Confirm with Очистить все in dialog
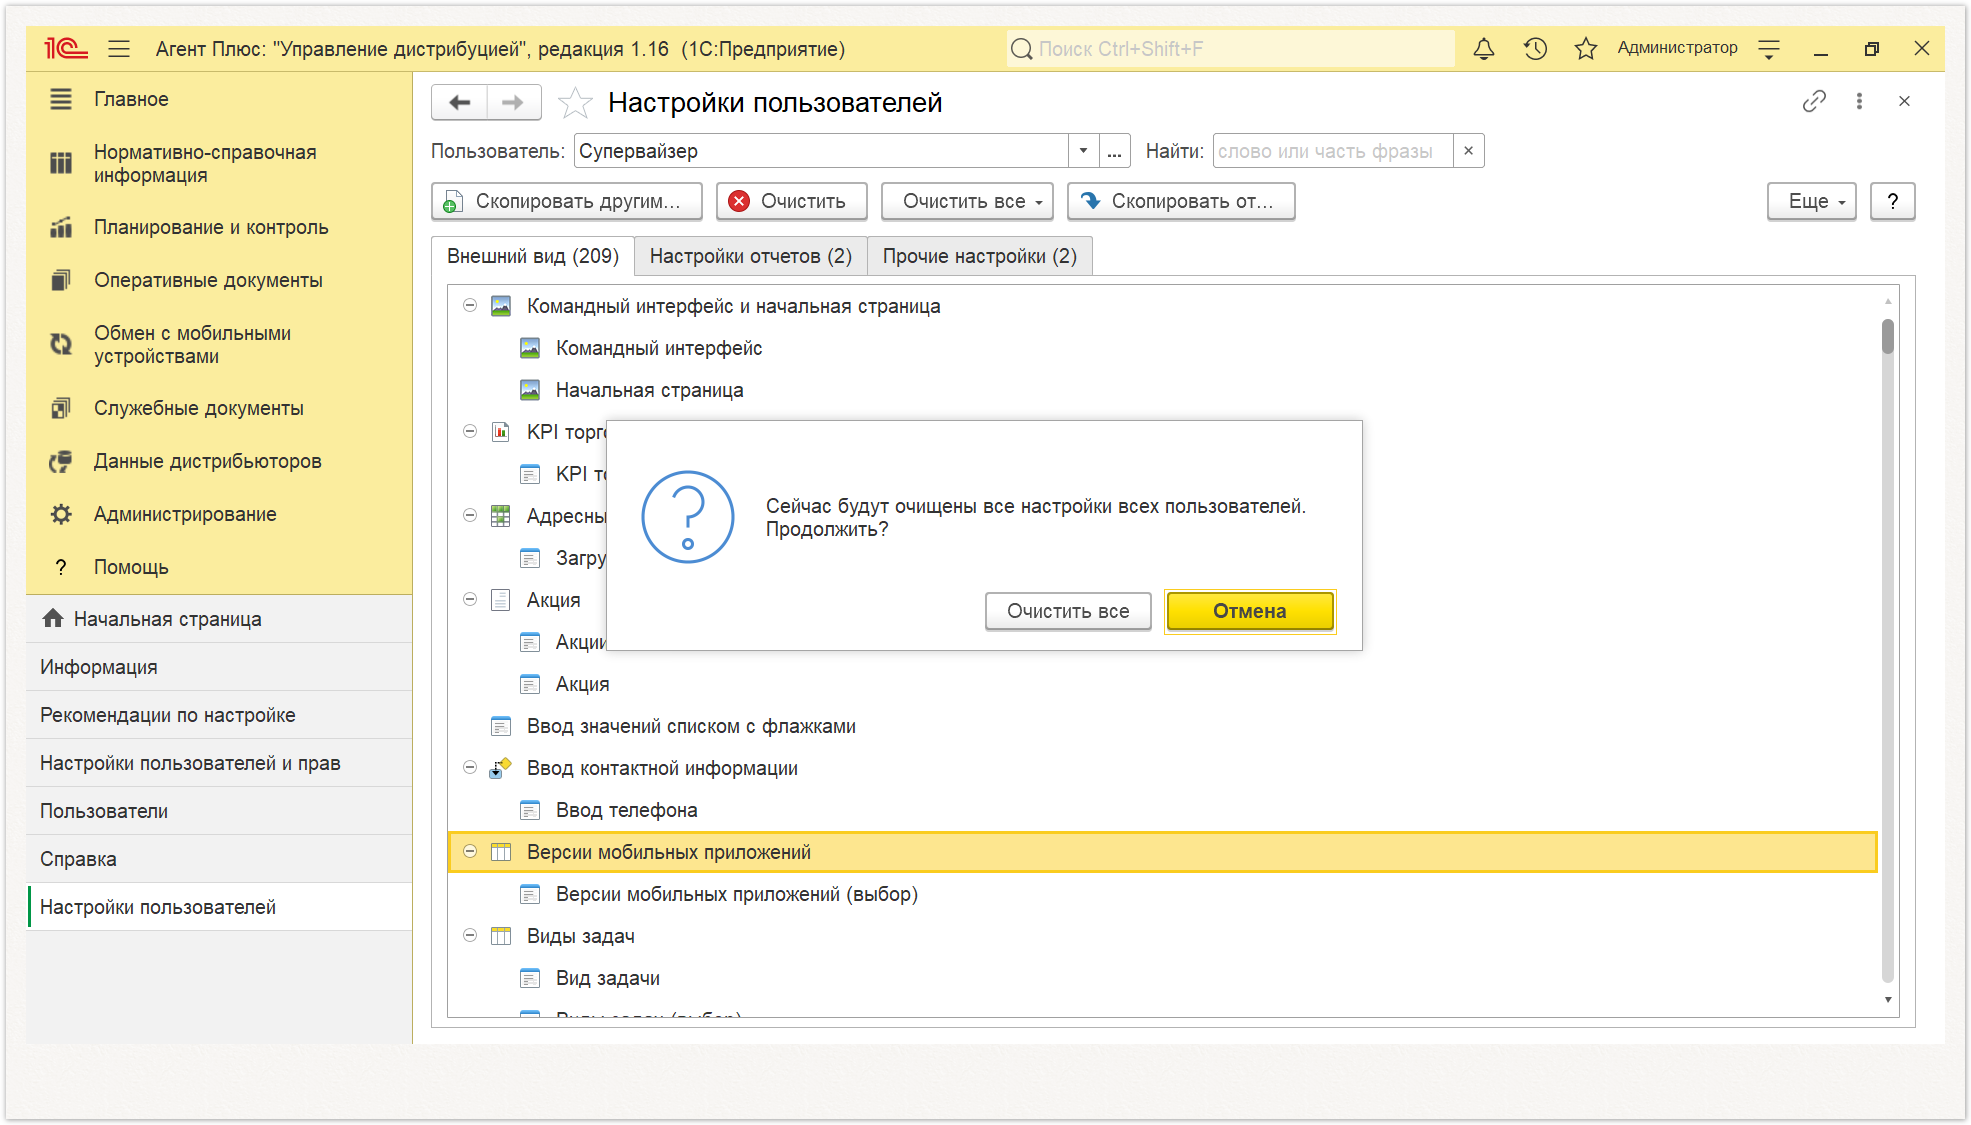This screenshot has width=1971, height=1125. pyautogui.click(x=1068, y=611)
